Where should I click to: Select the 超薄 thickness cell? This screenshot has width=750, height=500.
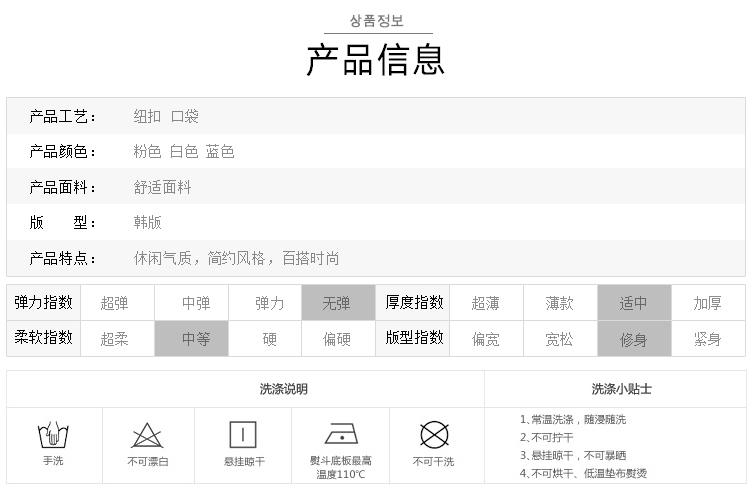click(486, 303)
